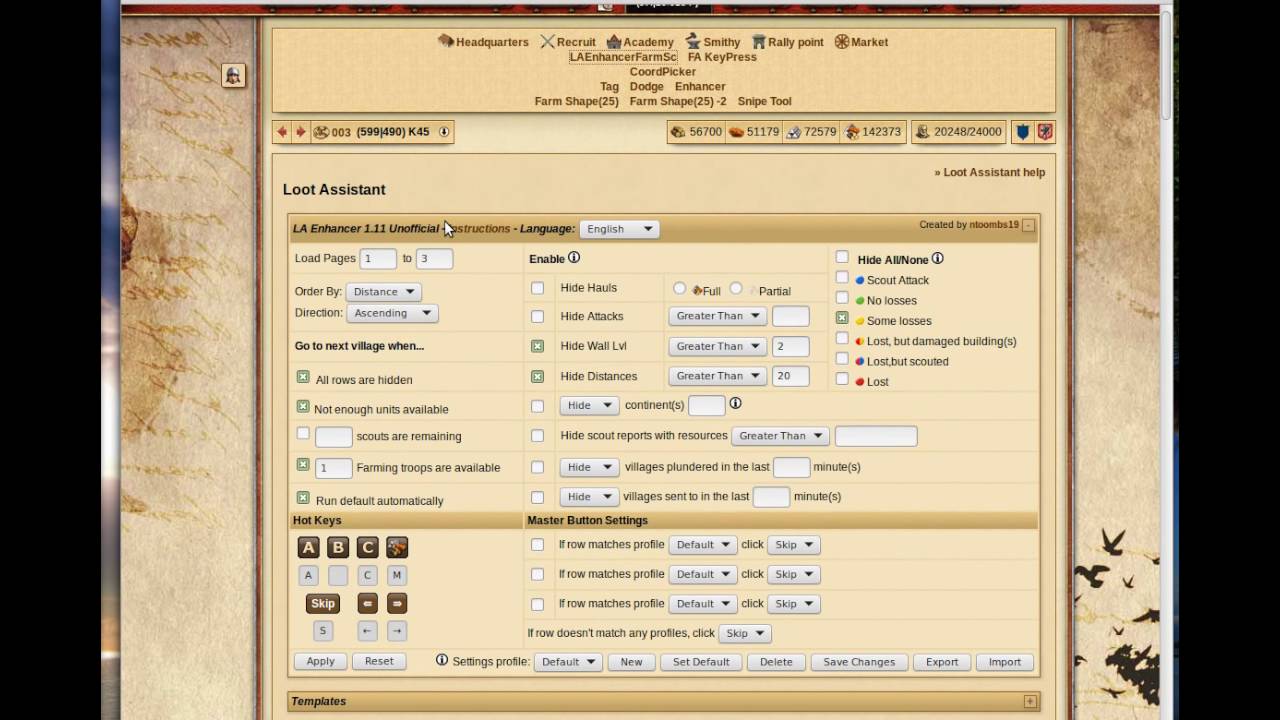Go to previous village with left red arrow

pyautogui.click(x=282, y=132)
